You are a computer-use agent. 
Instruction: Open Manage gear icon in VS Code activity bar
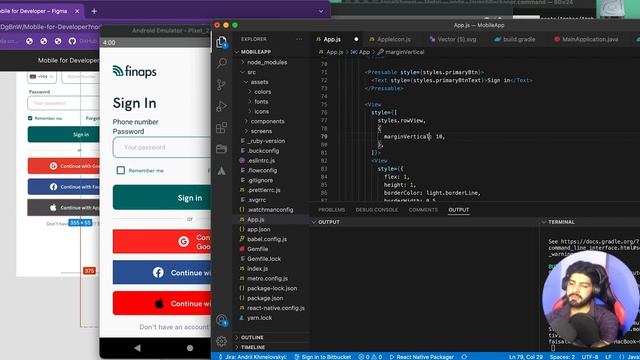[222, 341]
